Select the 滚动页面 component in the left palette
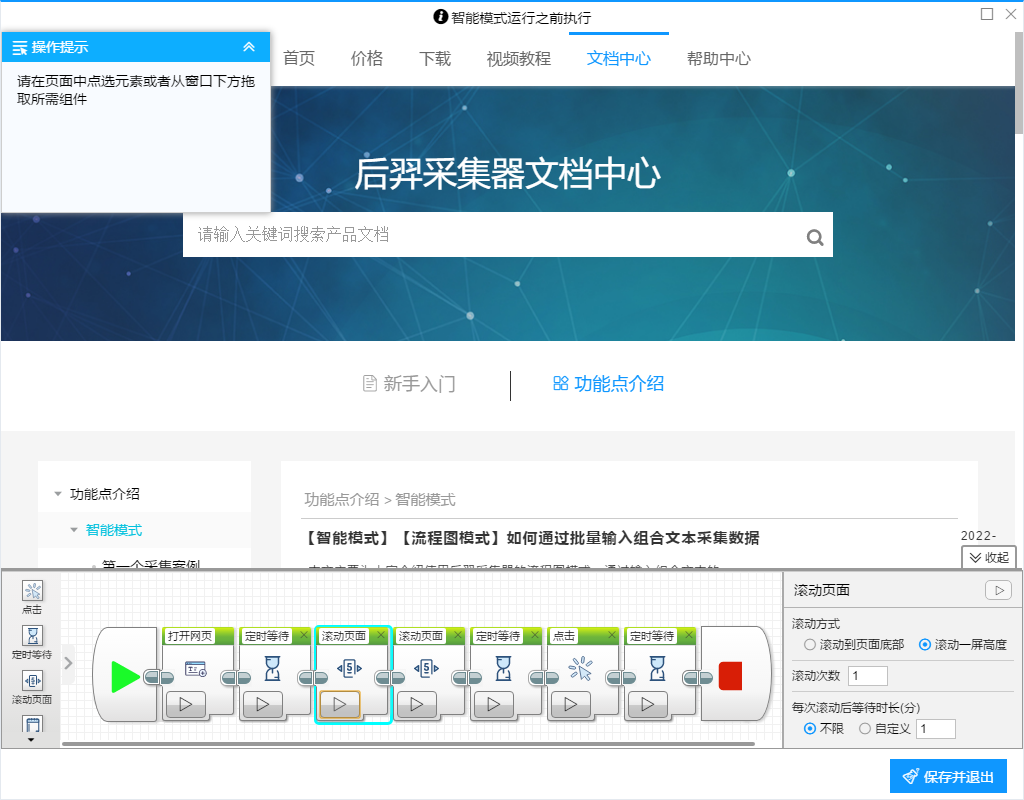The height and width of the screenshot is (800, 1024). [x=32, y=686]
